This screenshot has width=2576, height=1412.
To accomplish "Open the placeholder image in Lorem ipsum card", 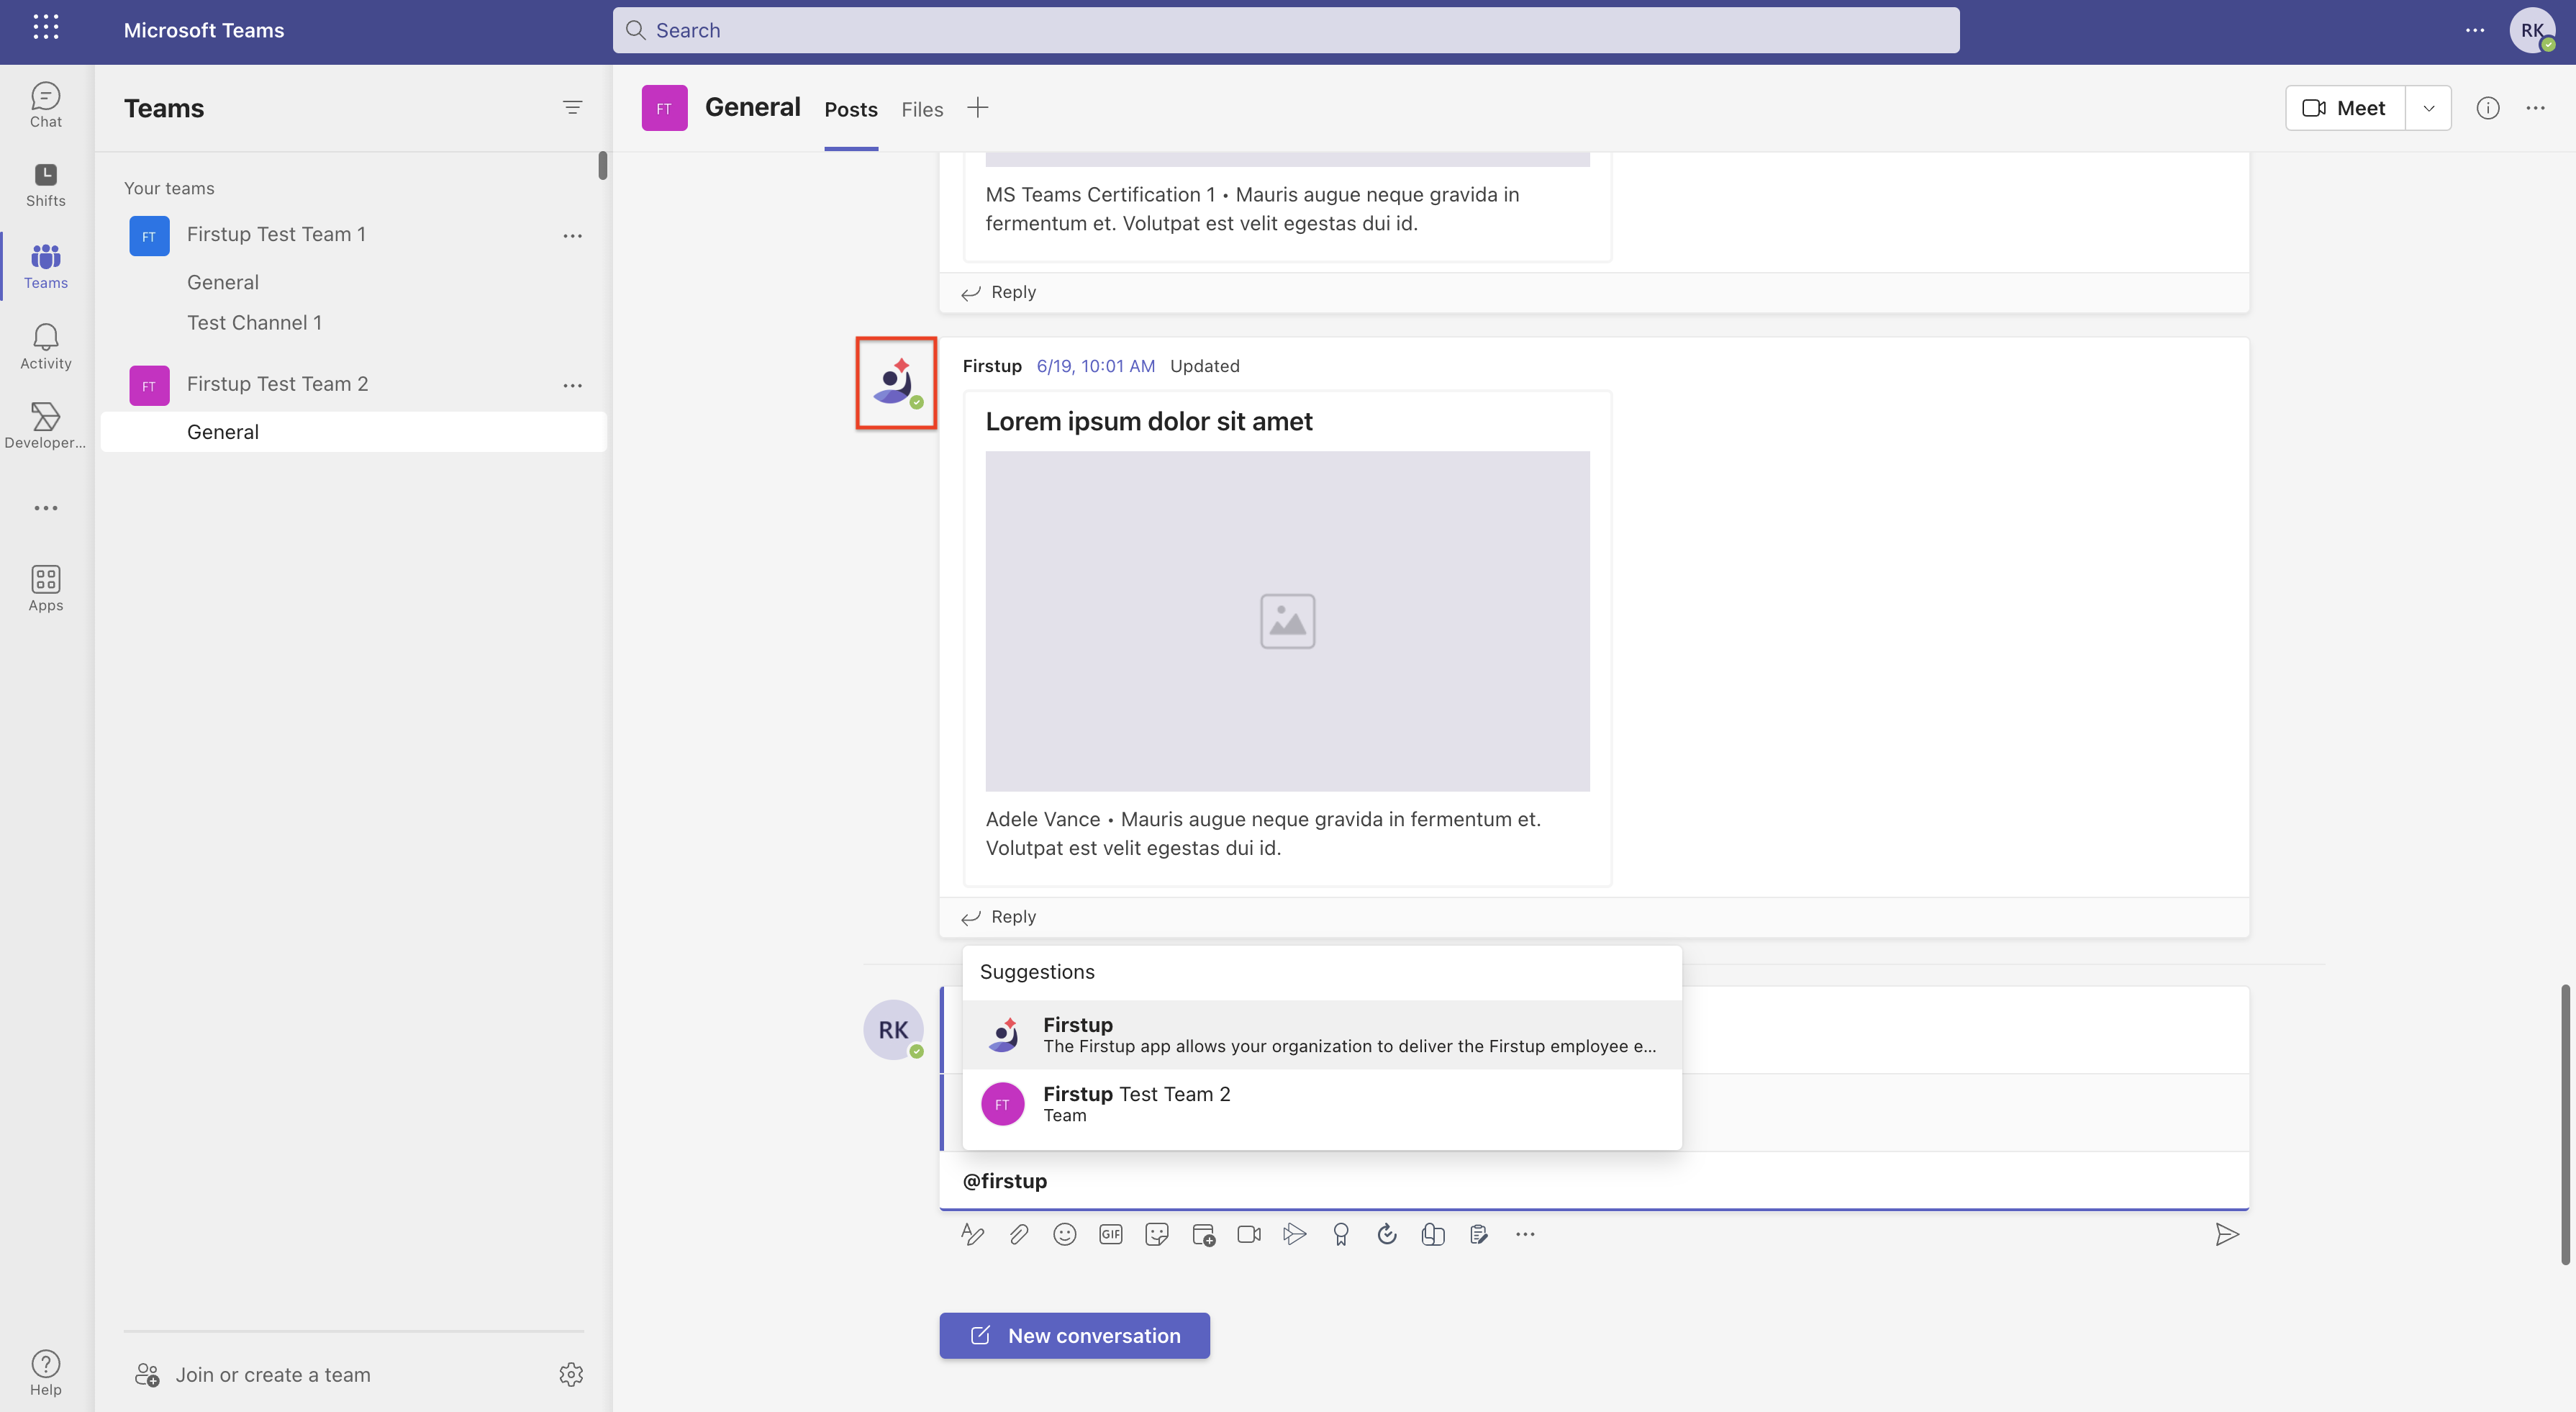I will pos(1287,621).
